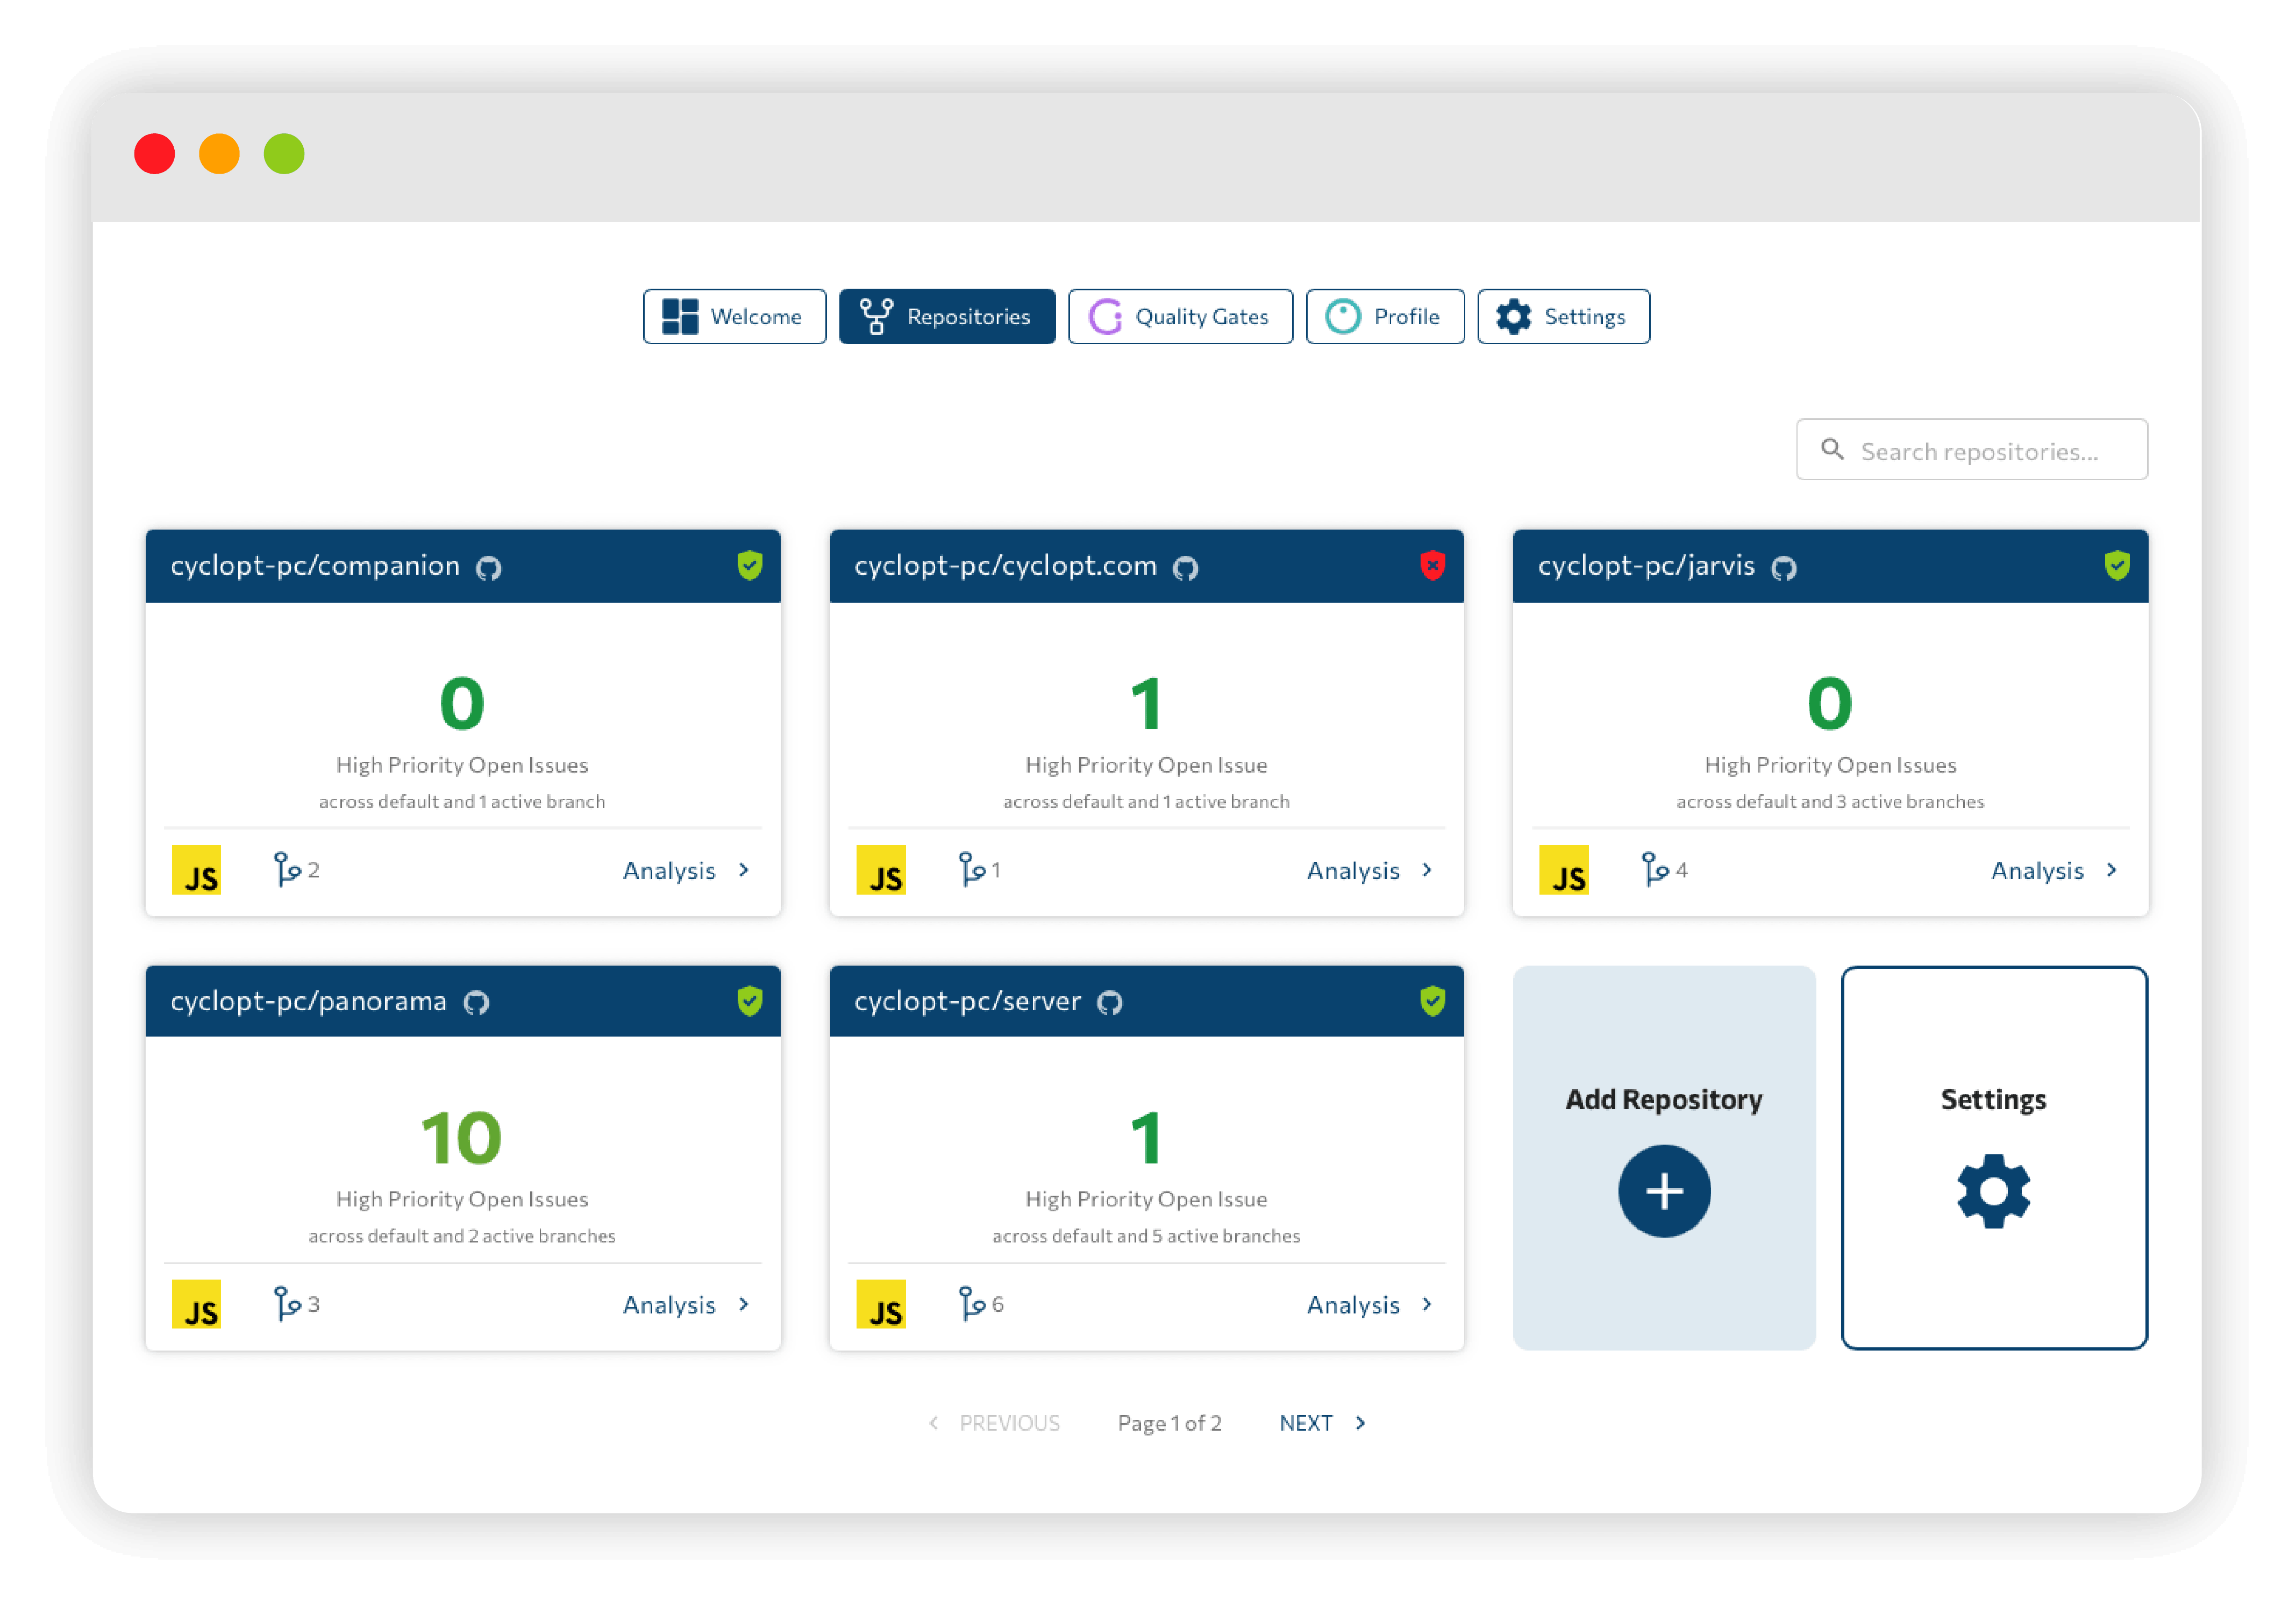This screenshot has width=2296, height=1607.
Task: Click the JS language badge on server card
Action: coord(881,1305)
